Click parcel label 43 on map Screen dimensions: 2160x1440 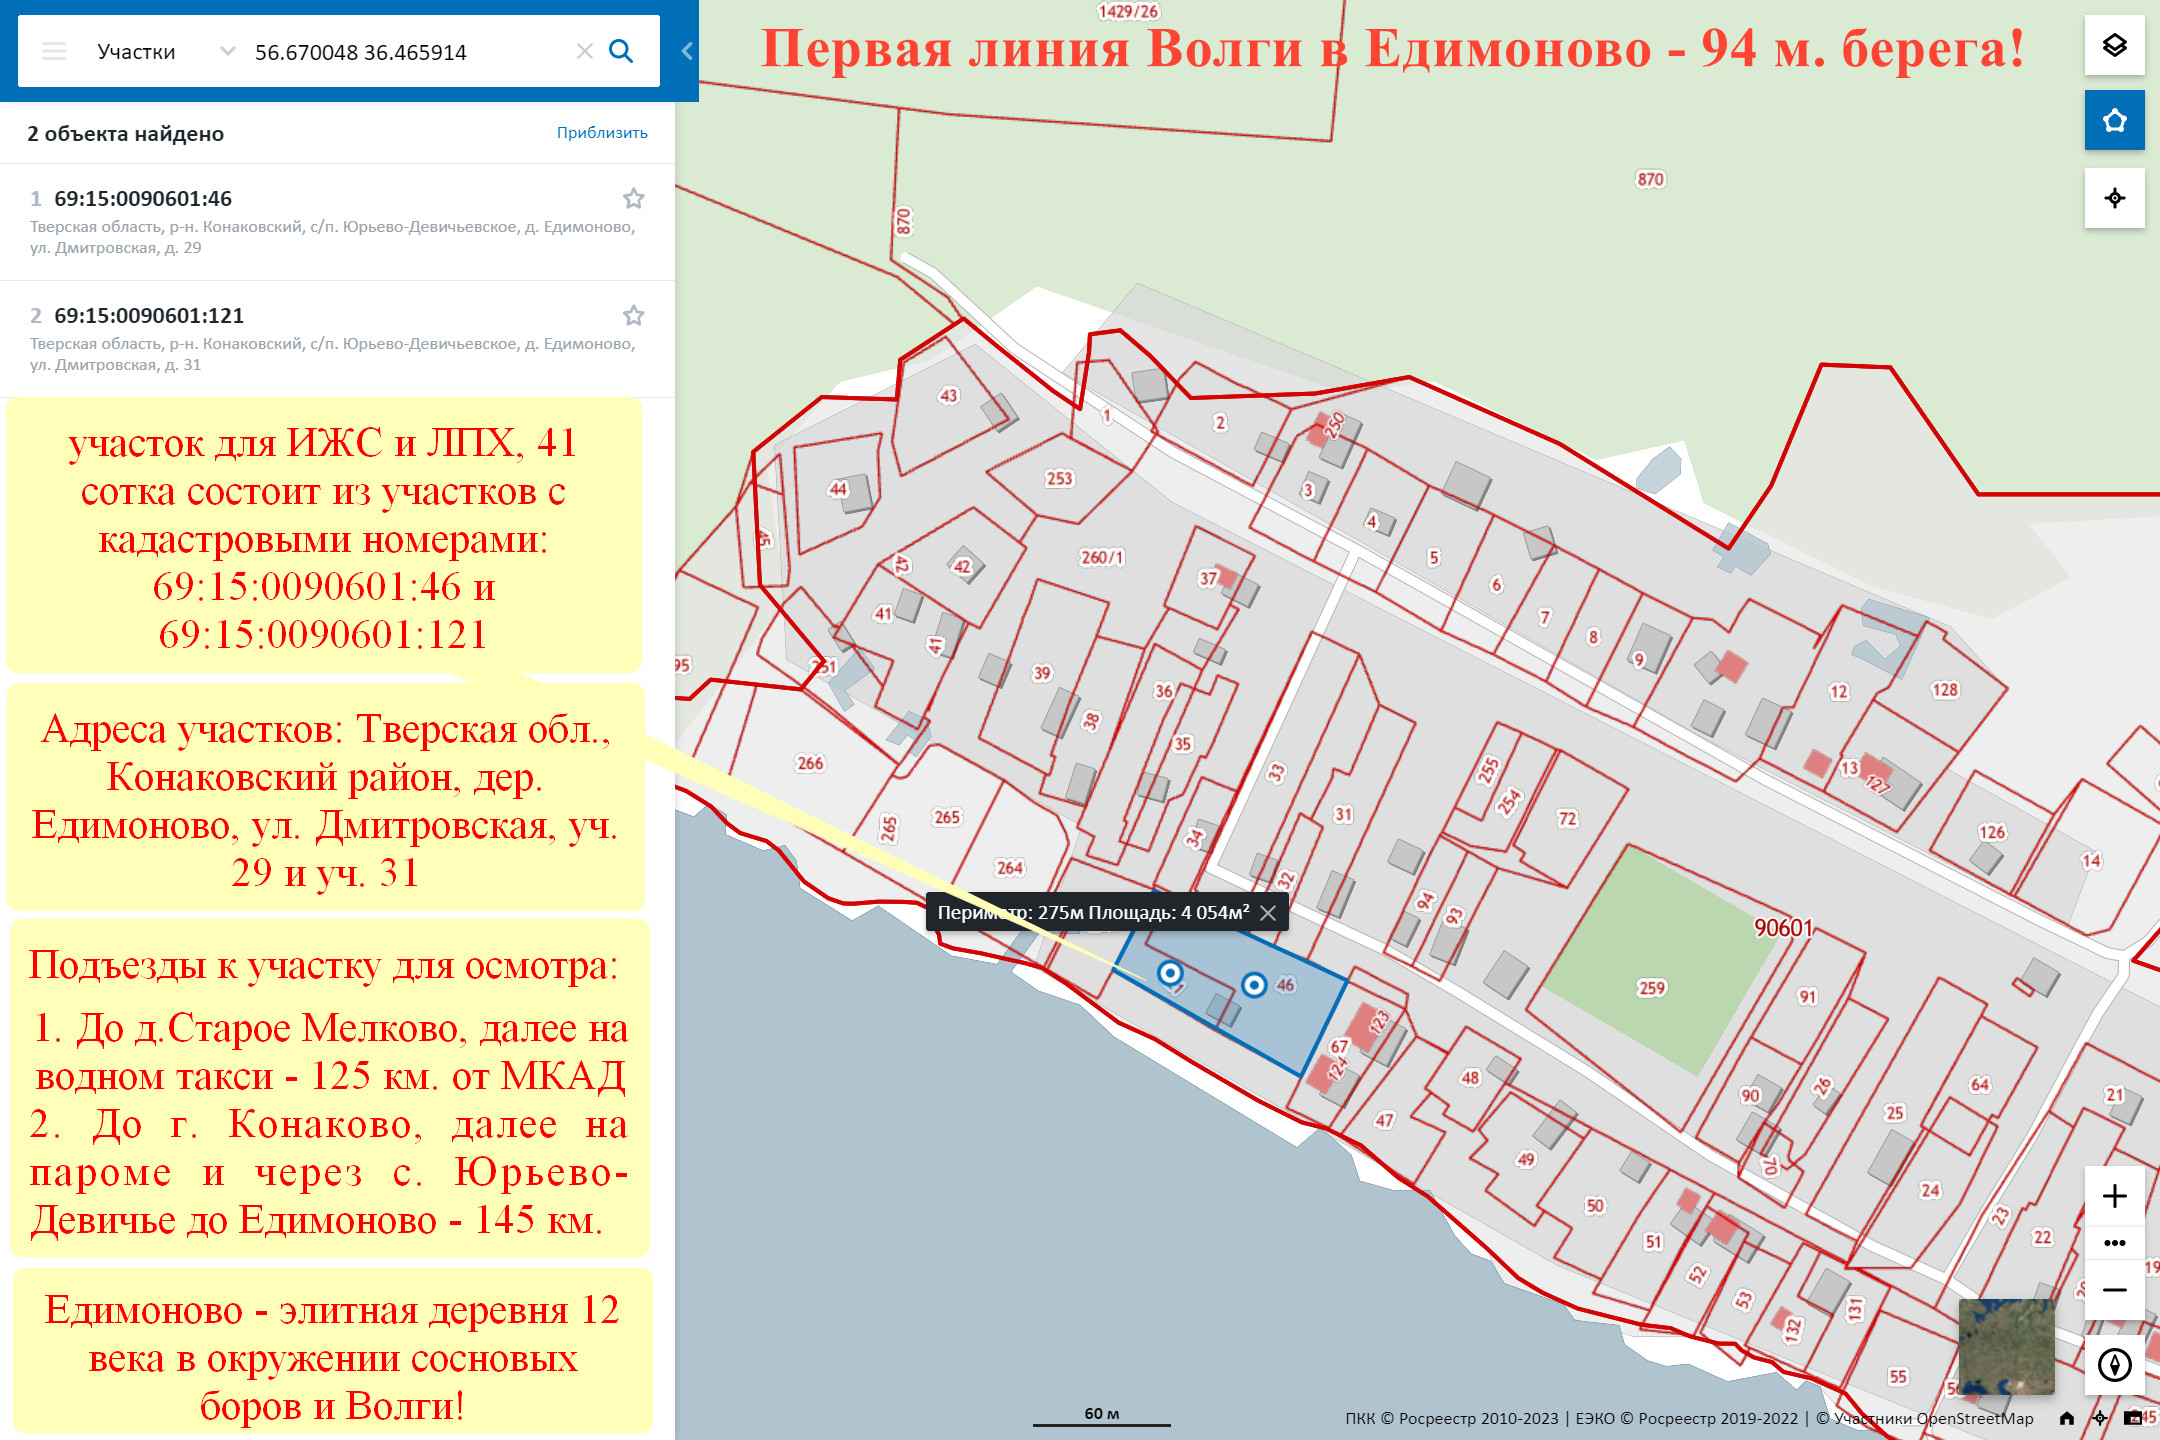click(x=948, y=395)
